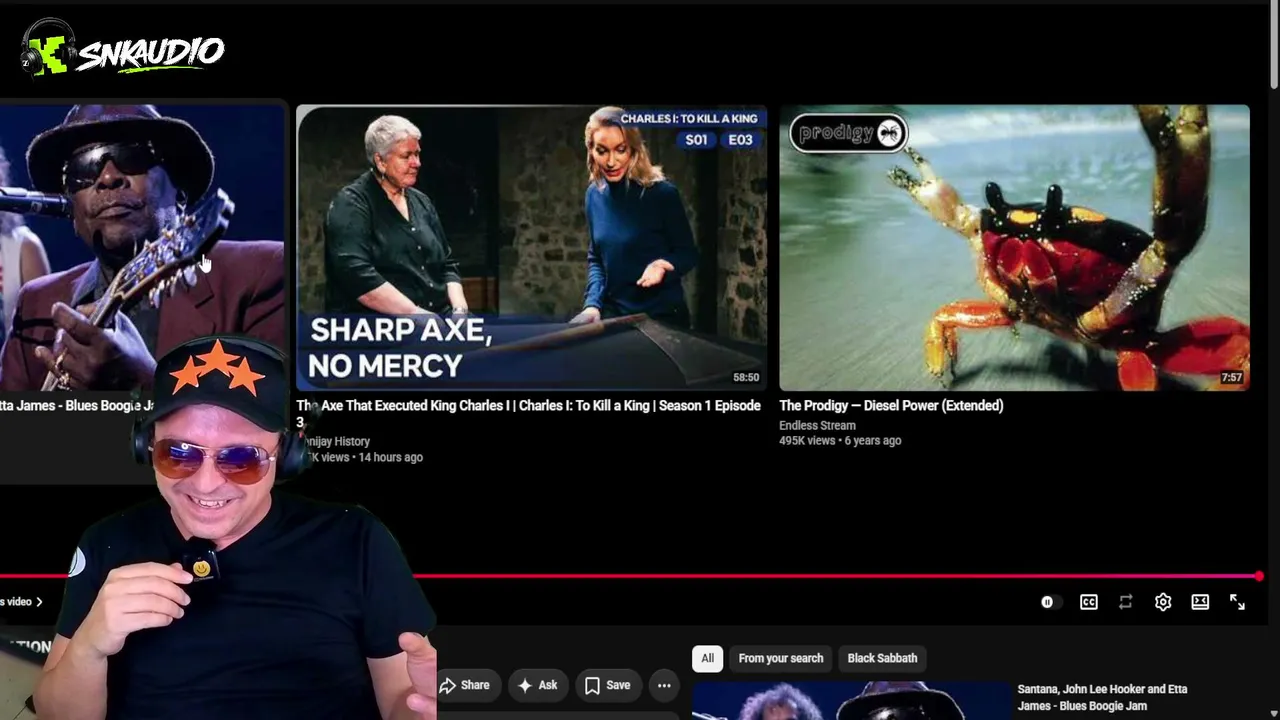Click the S01 badge on the Charles I thumbnail
The width and height of the screenshot is (1280, 720).
pyautogui.click(x=696, y=140)
